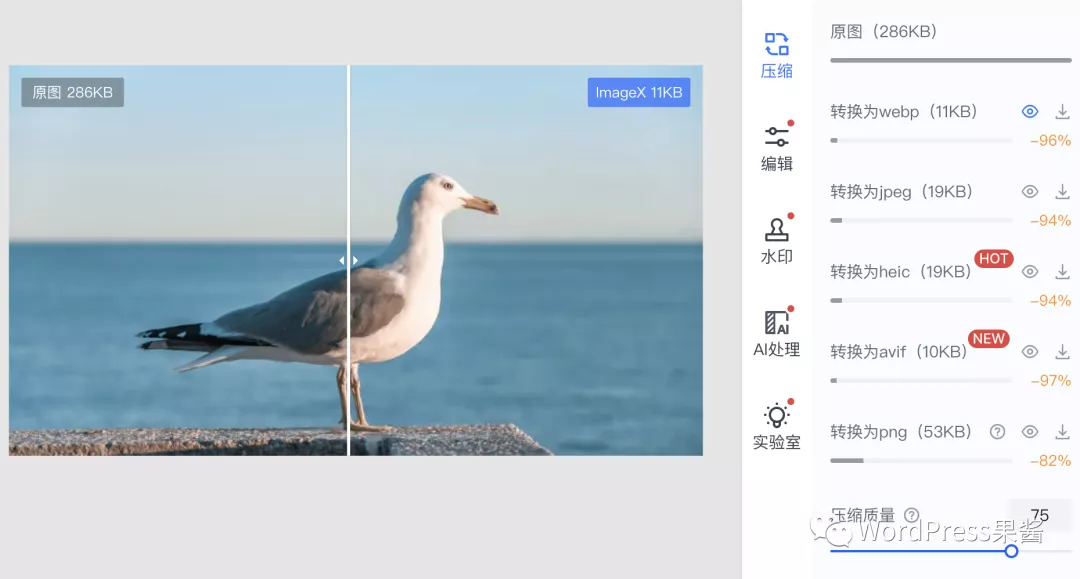The height and width of the screenshot is (579, 1080).
Task: Toggle preview eye for avif conversion
Action: pos(1030,352)
